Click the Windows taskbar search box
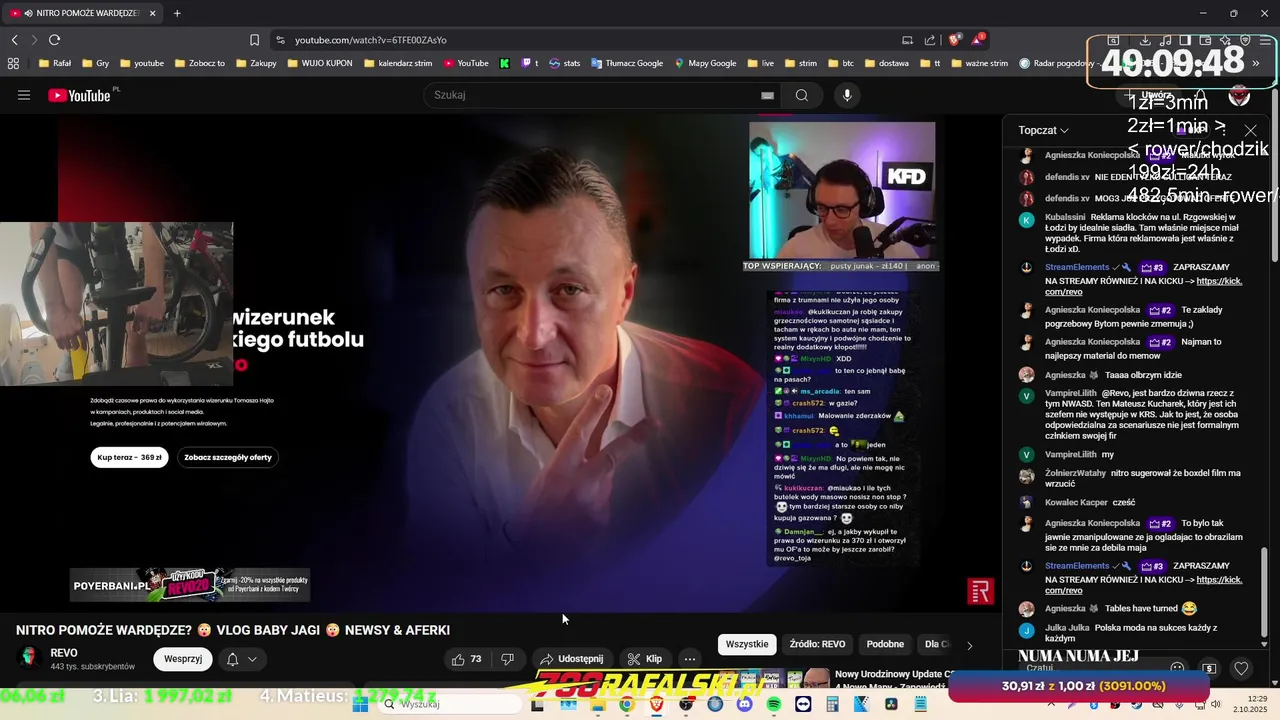Image resolution: width=1280 pixels, height=720 pixels. [449, 704]
